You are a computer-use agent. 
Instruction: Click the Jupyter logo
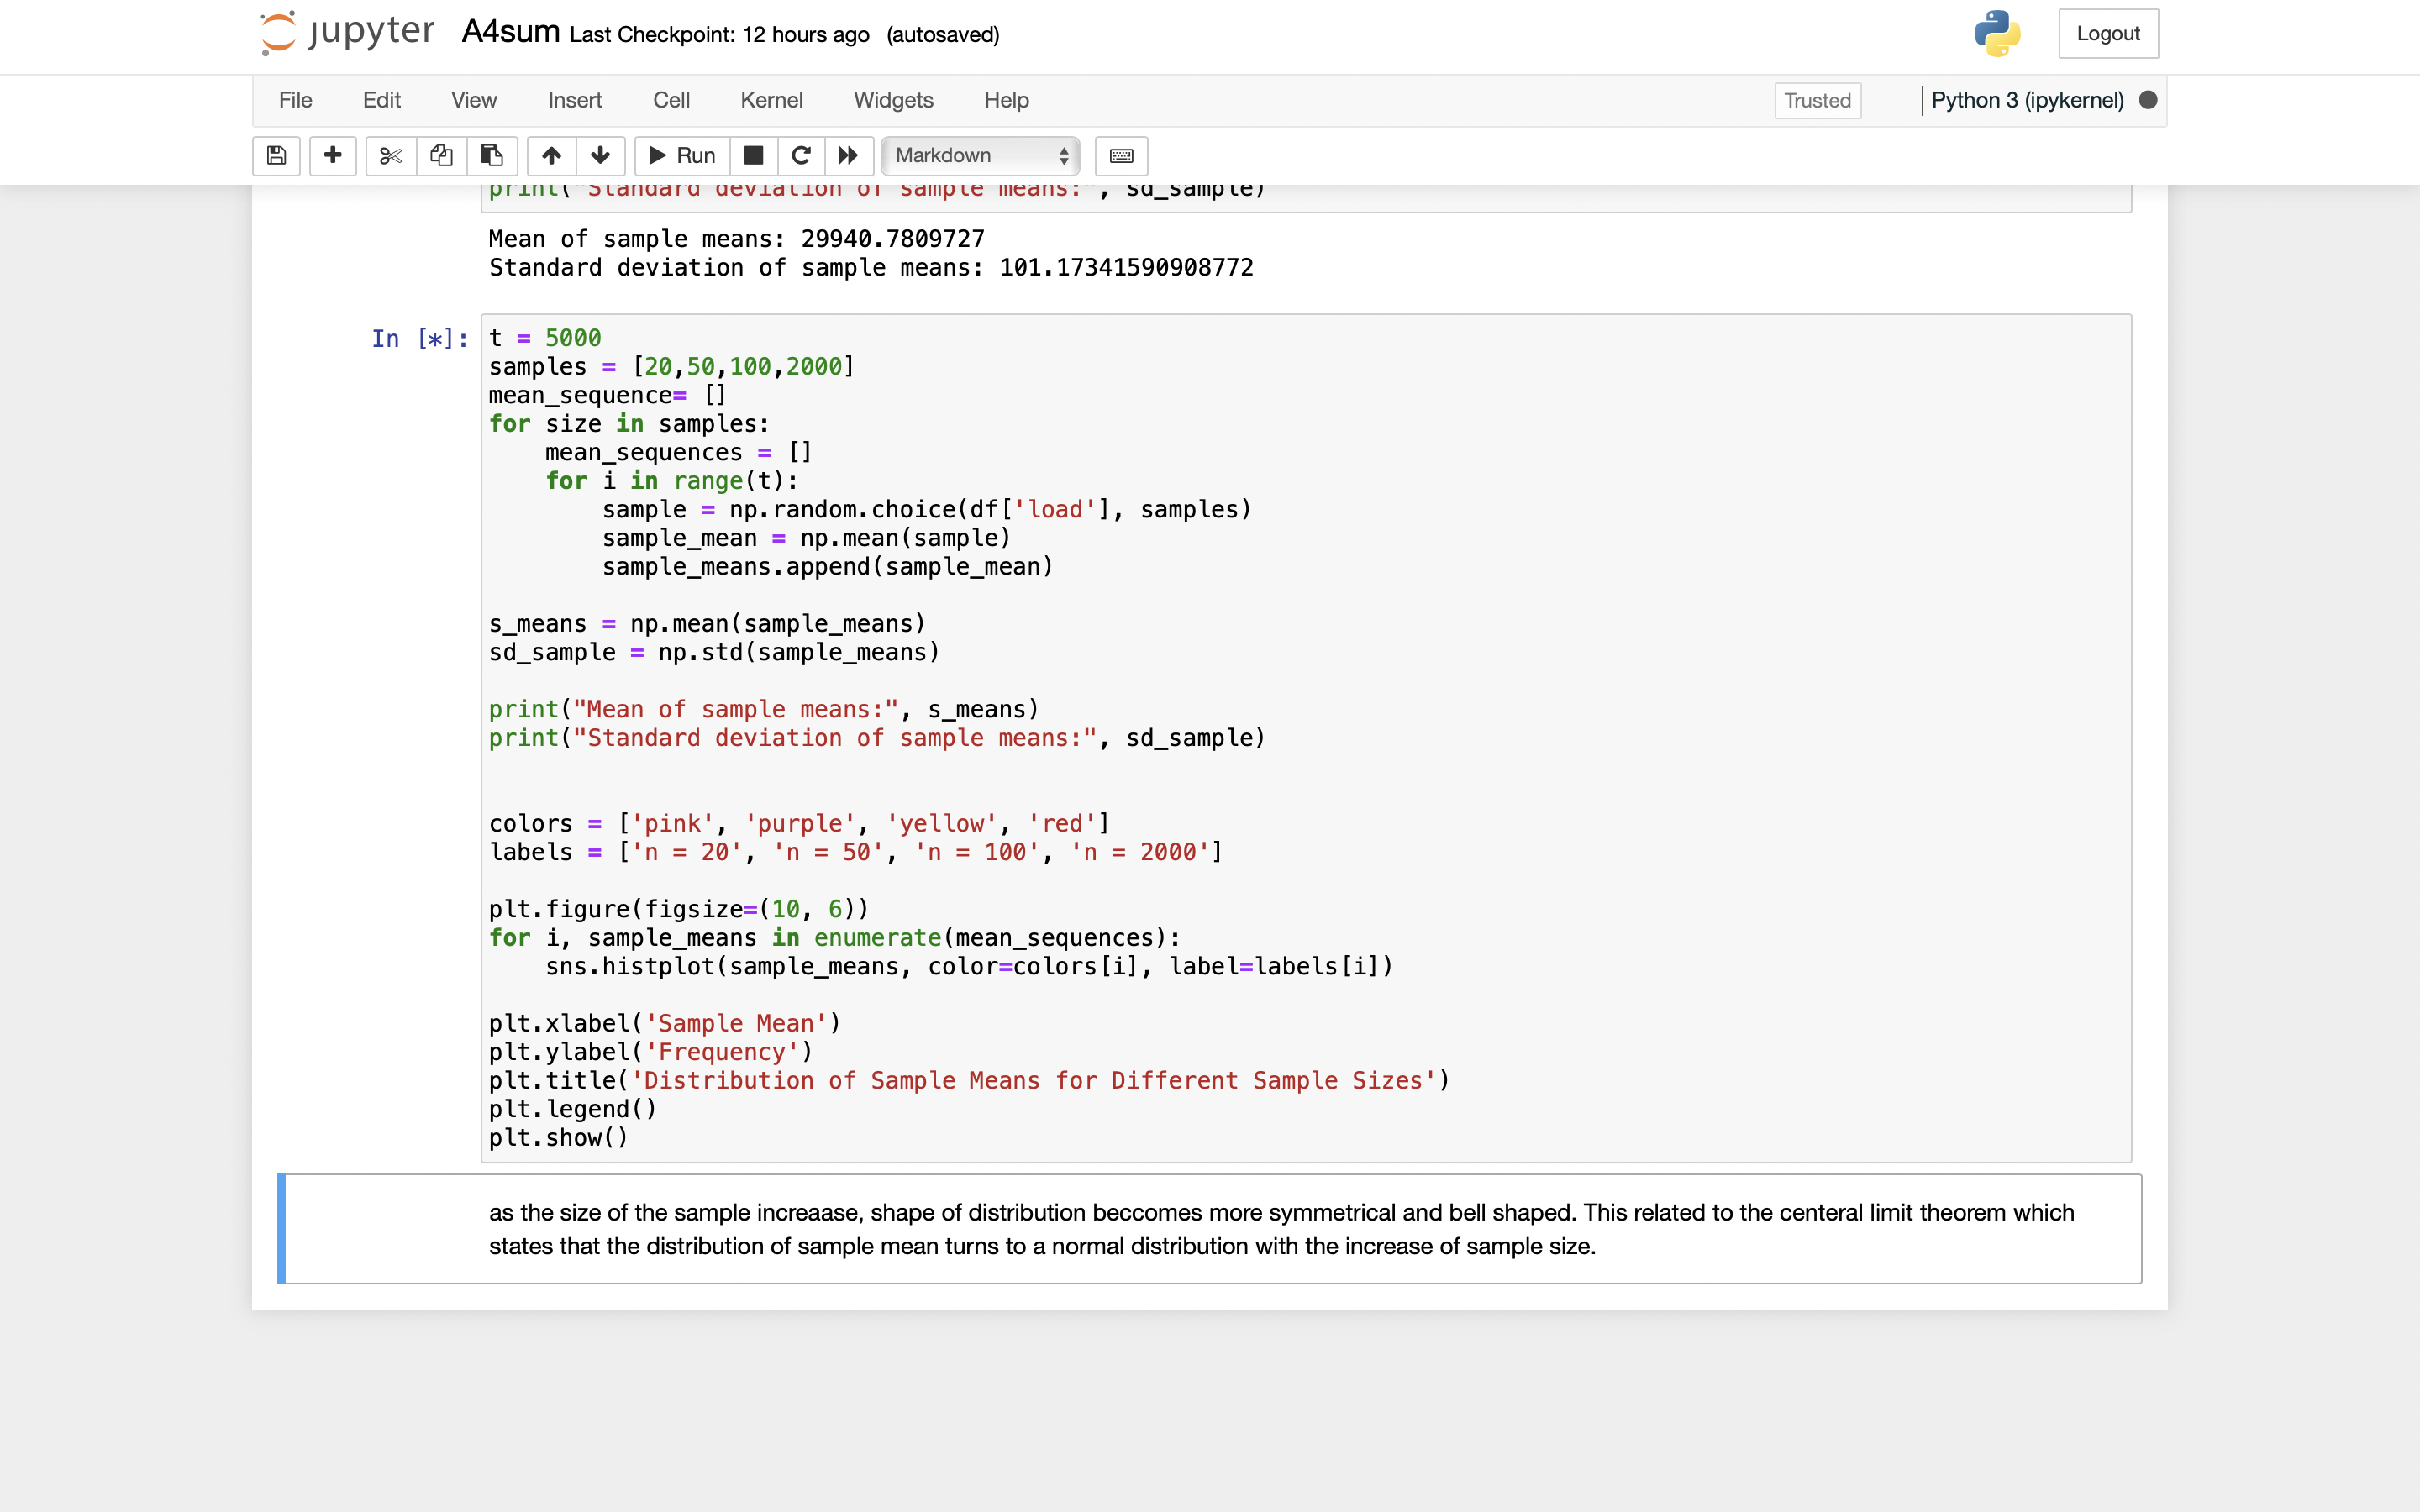pyautogui.click(x=347, y=32)
